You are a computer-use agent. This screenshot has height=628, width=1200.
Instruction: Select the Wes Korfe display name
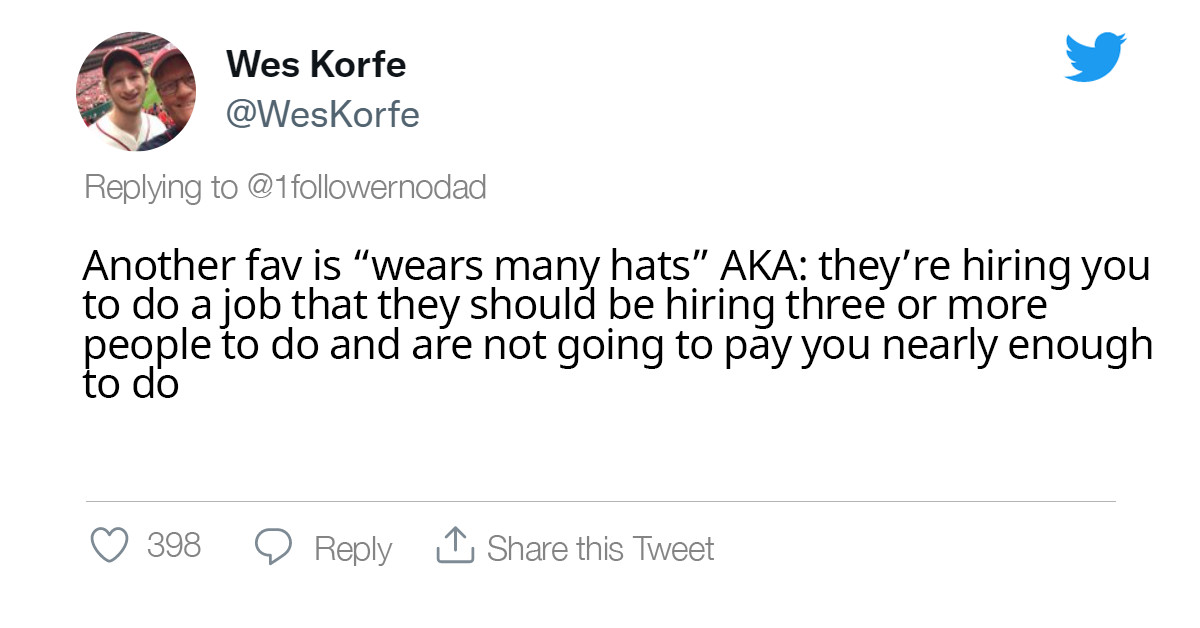point(317,63)
